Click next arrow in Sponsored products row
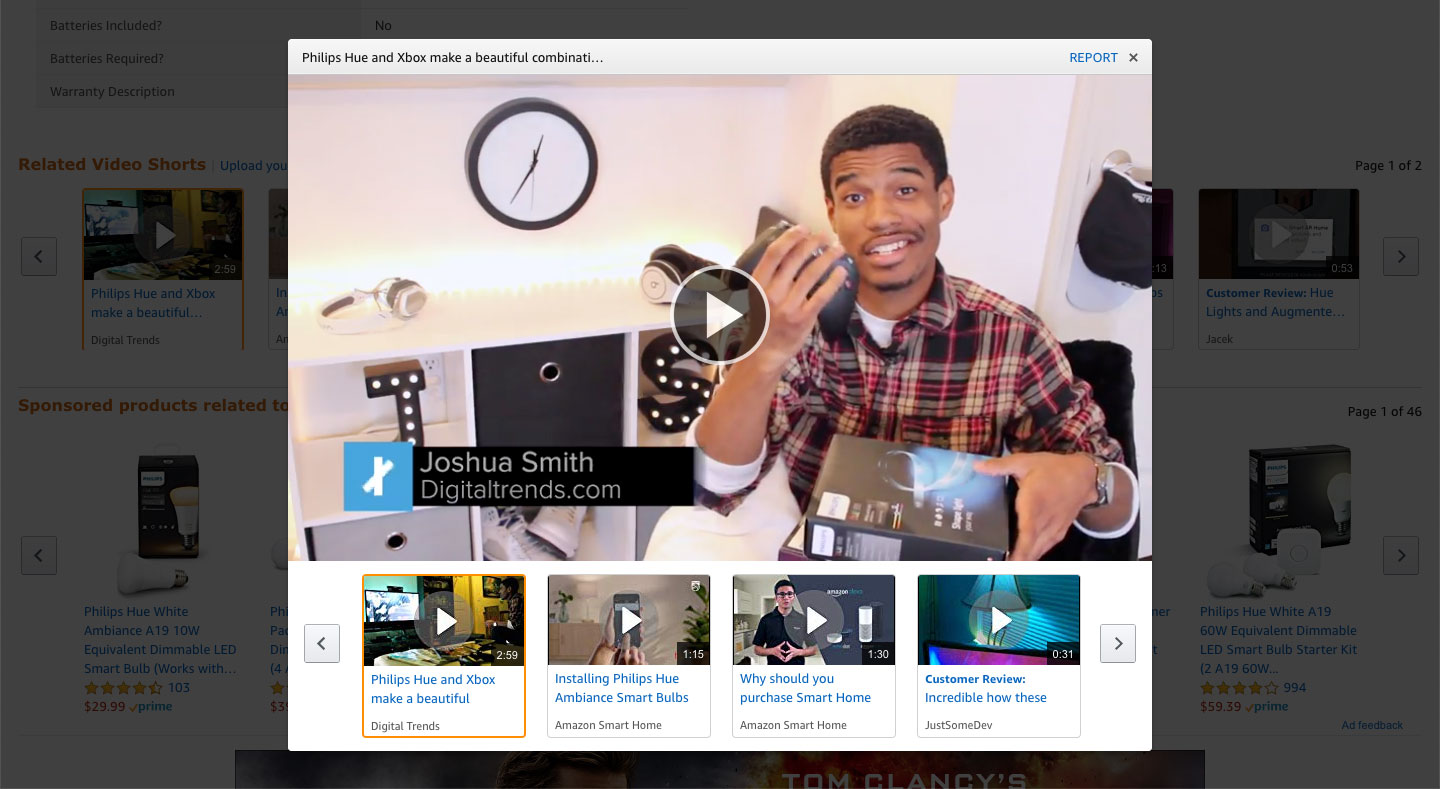 point(1401,555)
